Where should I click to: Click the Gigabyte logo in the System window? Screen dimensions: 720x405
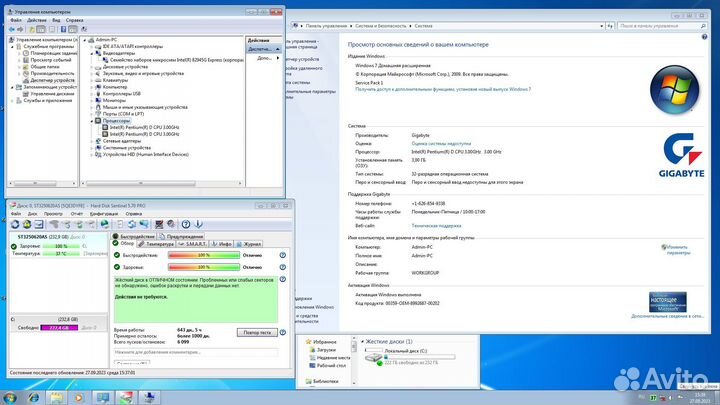pos(681,155)
